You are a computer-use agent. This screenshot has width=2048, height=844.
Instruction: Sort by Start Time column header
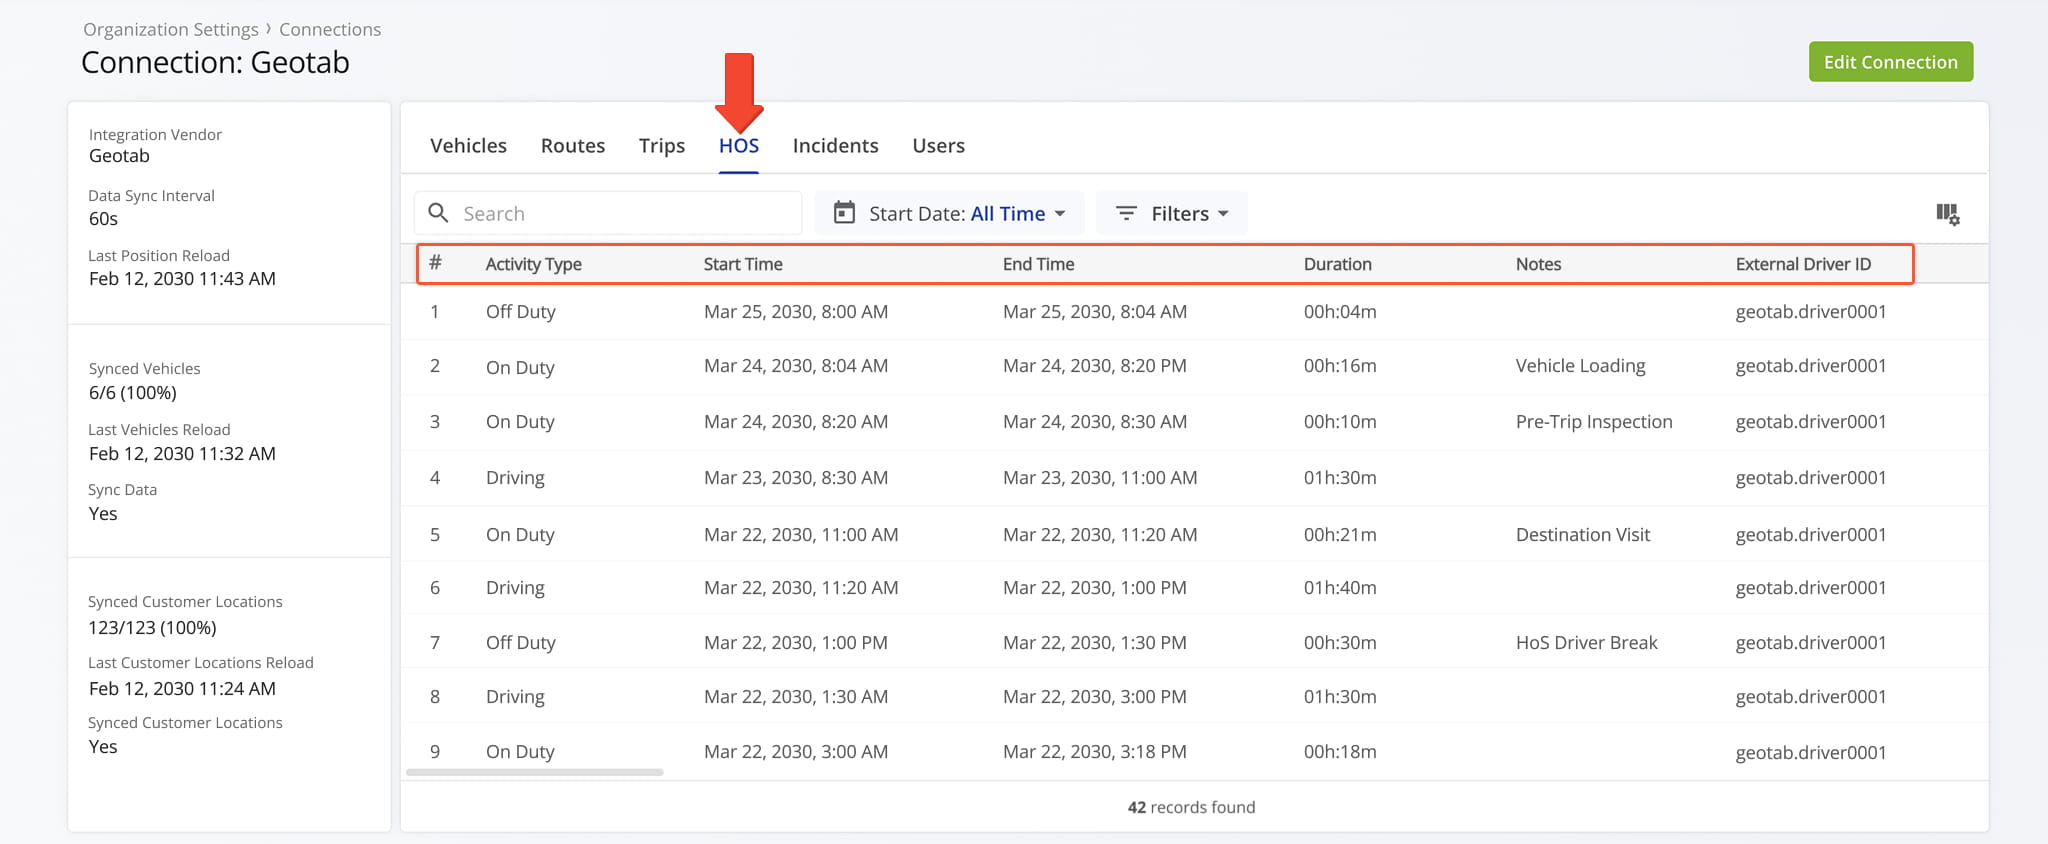click(x=743, y=264)
